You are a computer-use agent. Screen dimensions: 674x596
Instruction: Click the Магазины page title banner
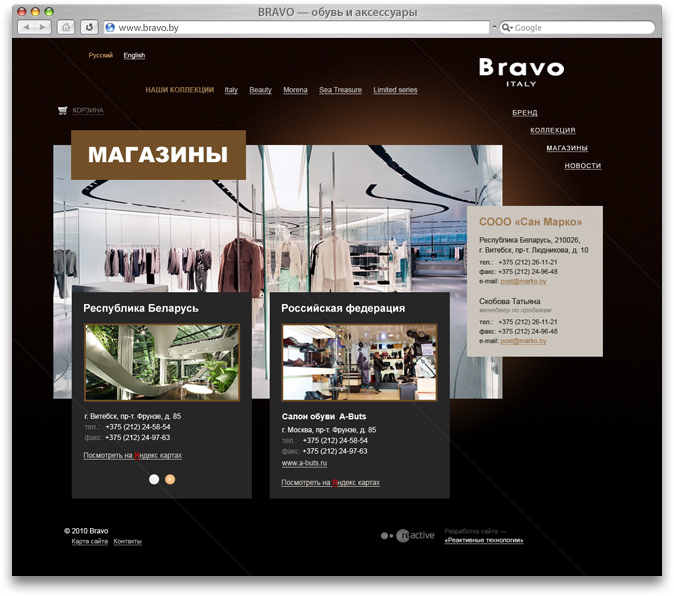pyautogui.click(x=158, y=155)
